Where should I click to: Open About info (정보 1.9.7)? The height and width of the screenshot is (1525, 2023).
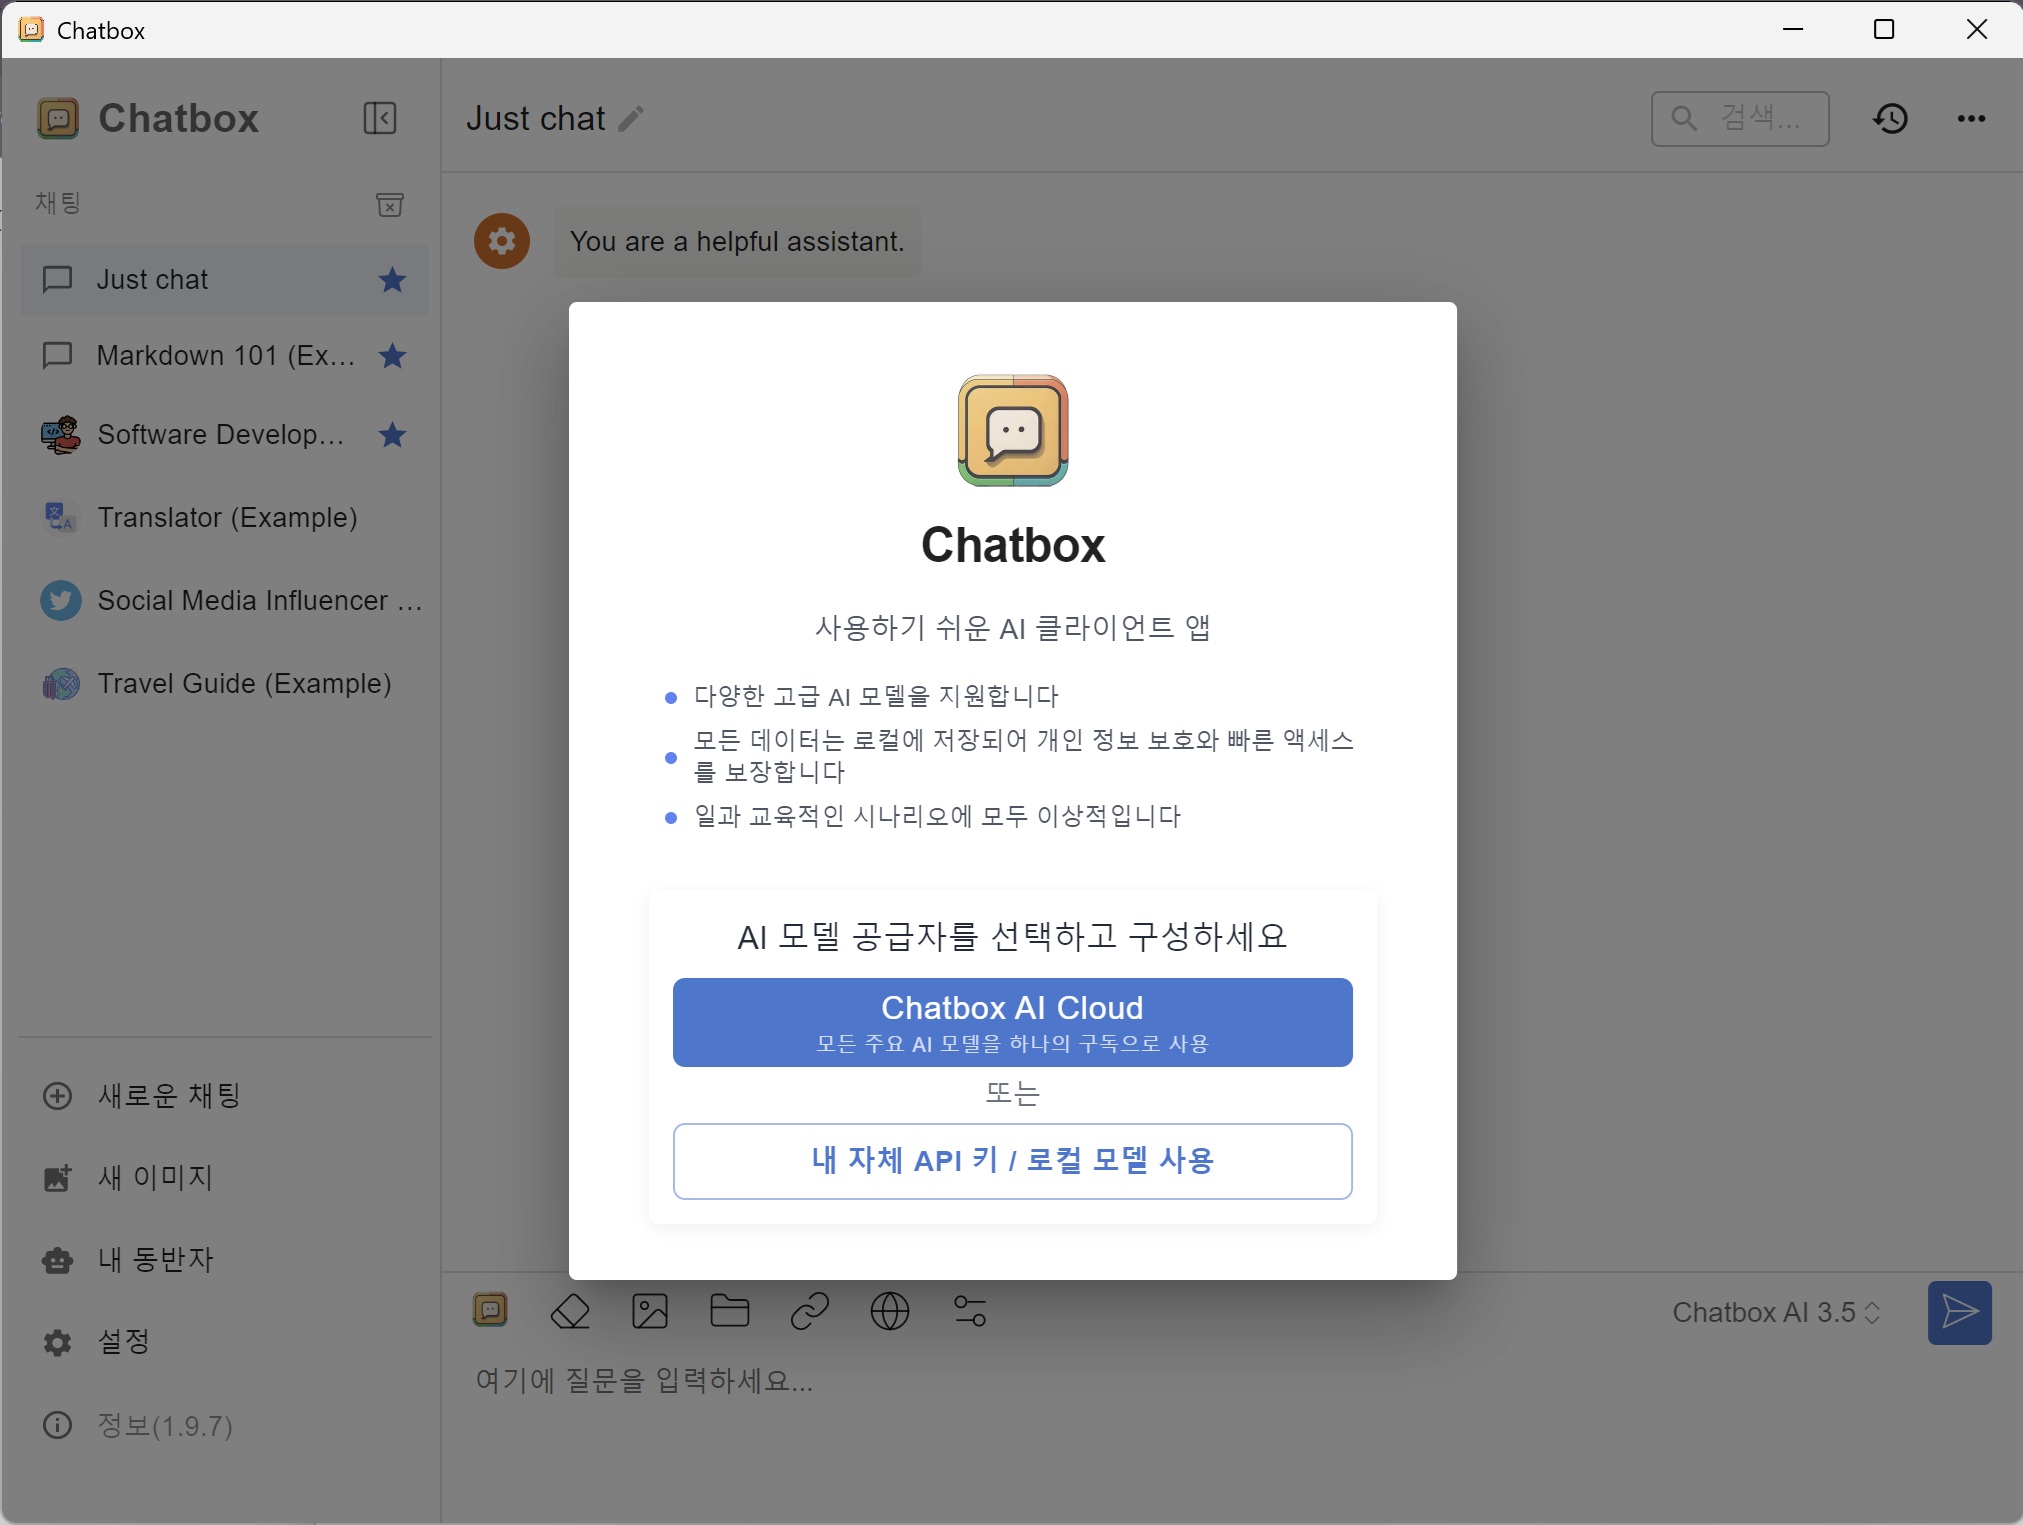[x=225, y=1425]
